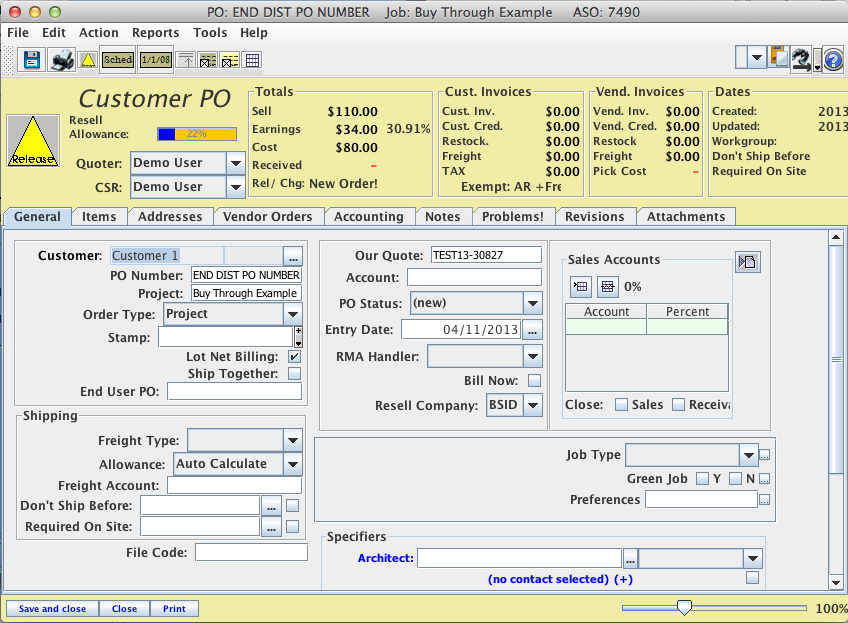This screenshot has height=623, width=848.
Task: Click the (no contact selected) (+) link
Action: point(560,579)
